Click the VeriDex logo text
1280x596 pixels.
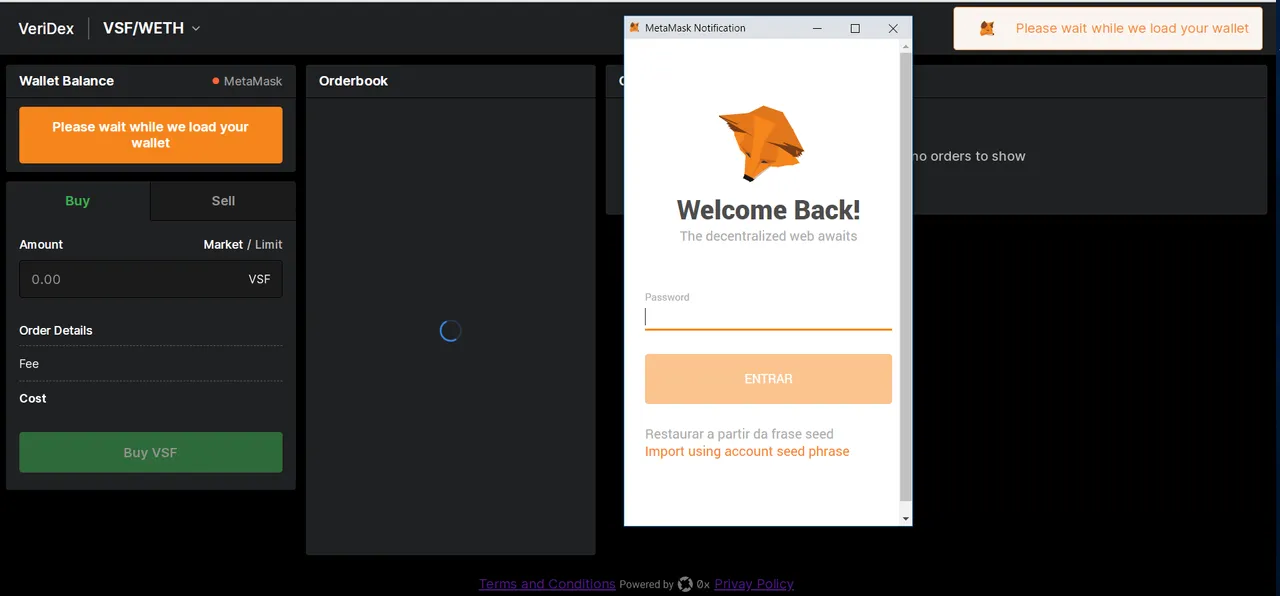point(46,28)
